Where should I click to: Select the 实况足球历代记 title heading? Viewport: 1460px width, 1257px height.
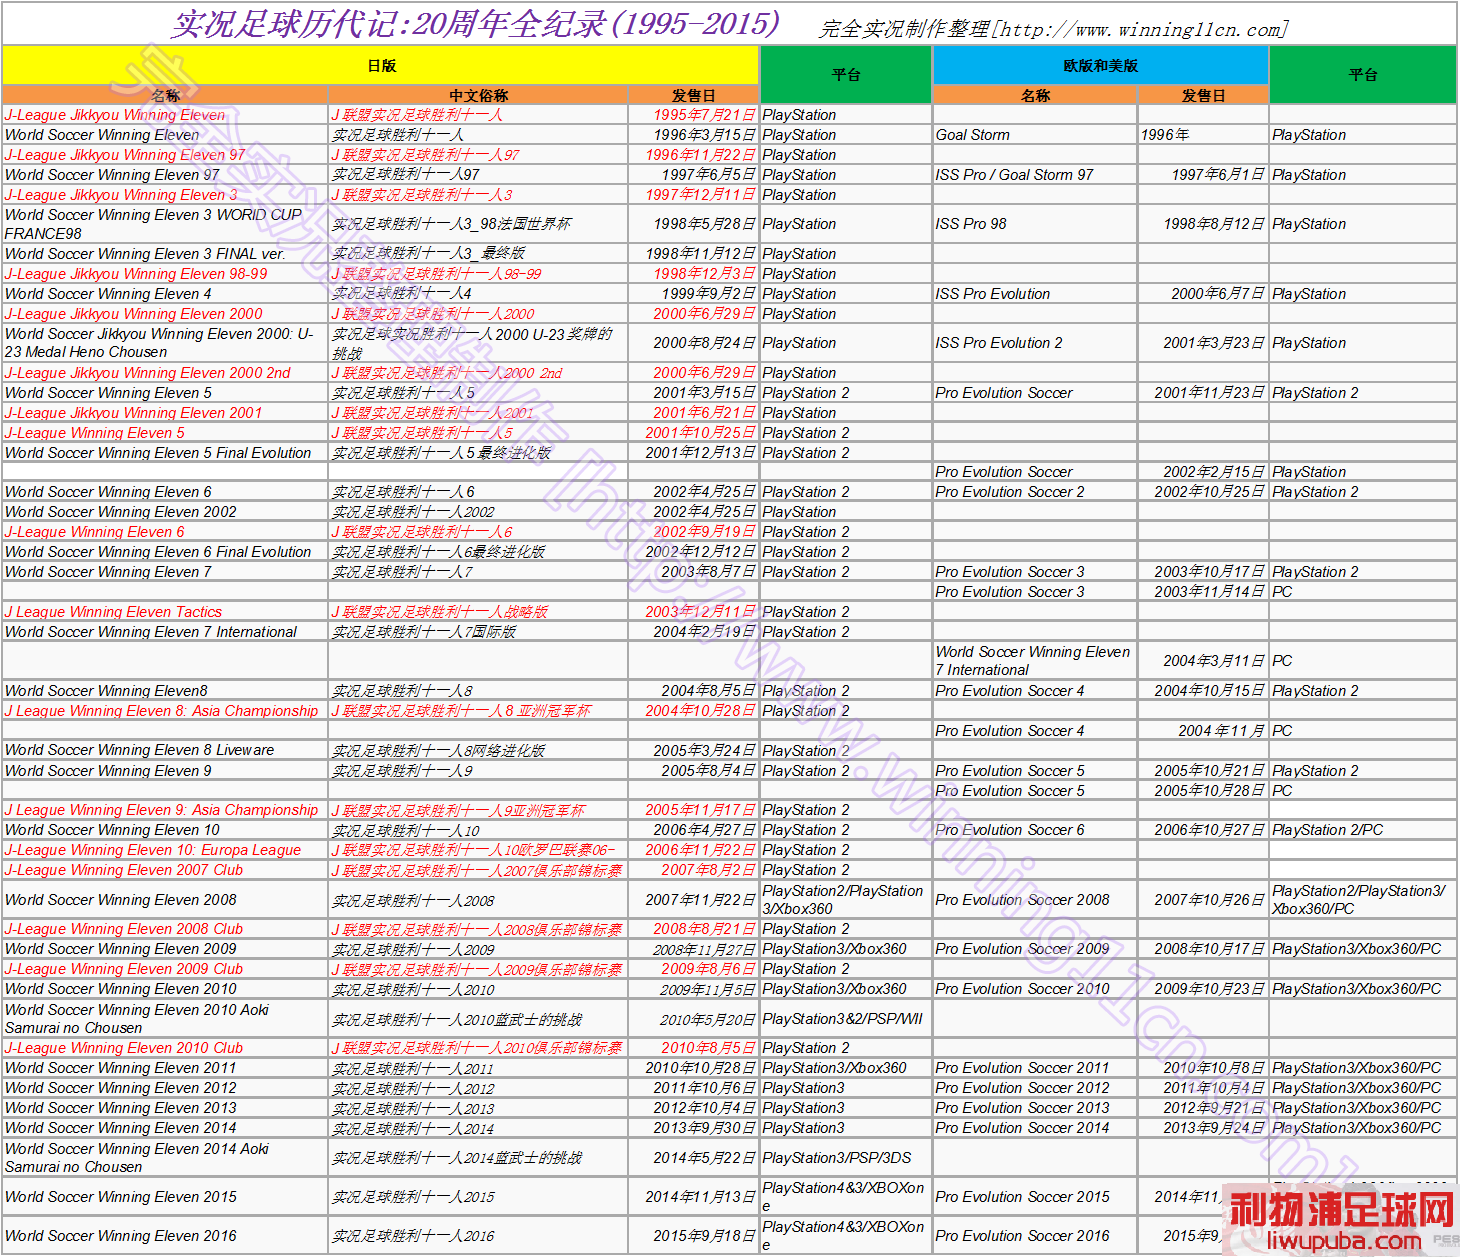[475, 24]
